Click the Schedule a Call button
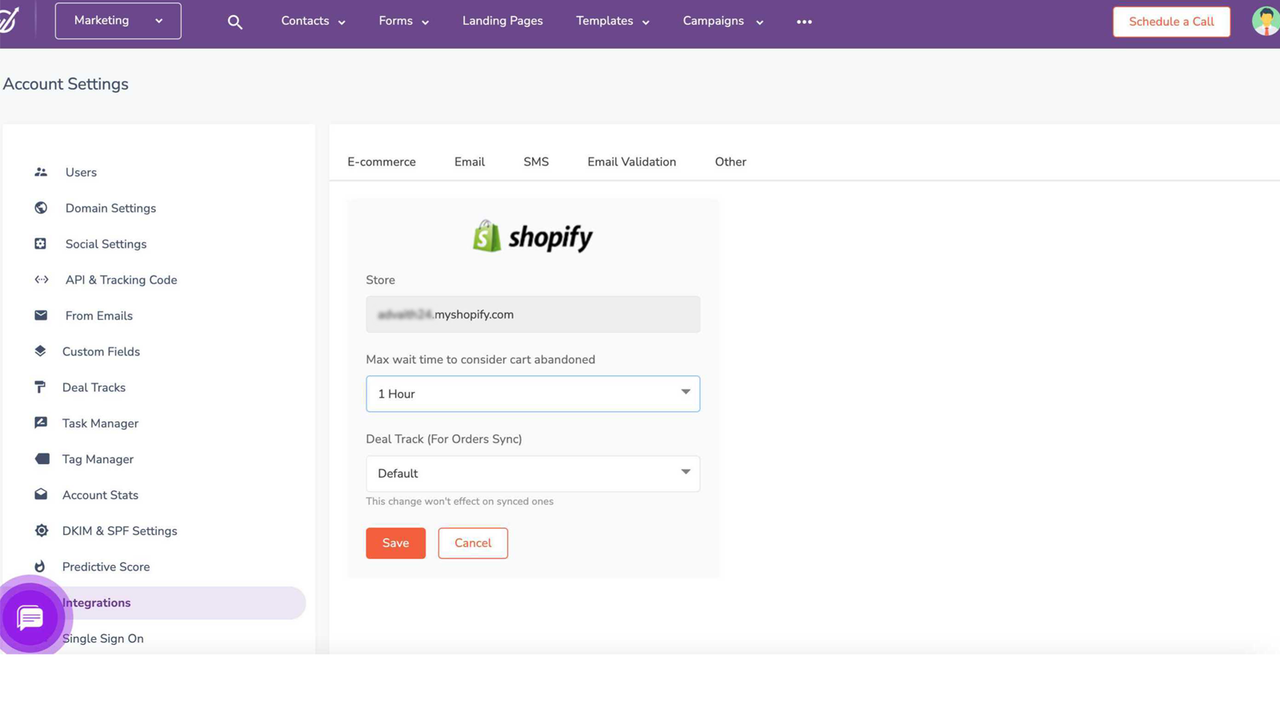This screenshot has height=720, width=1280. click(x=1171, y=21)
